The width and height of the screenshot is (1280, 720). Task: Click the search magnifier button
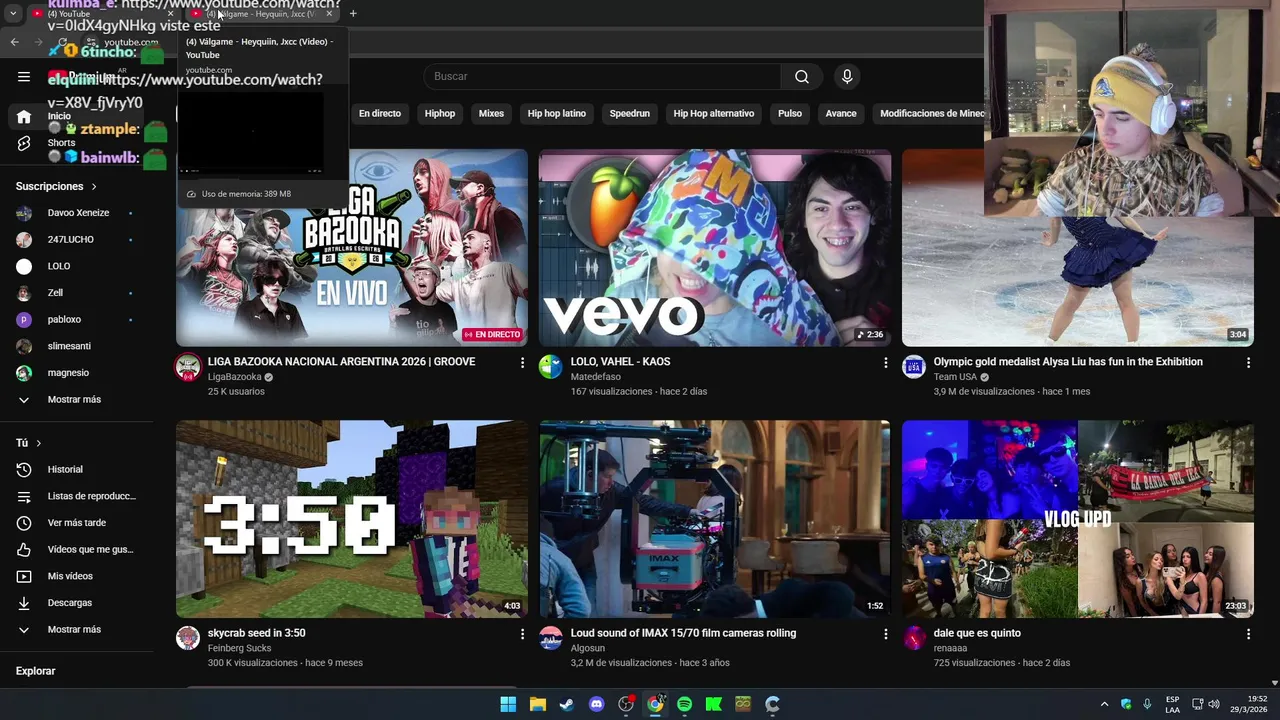pyautogui.click(x=802, y=77)
